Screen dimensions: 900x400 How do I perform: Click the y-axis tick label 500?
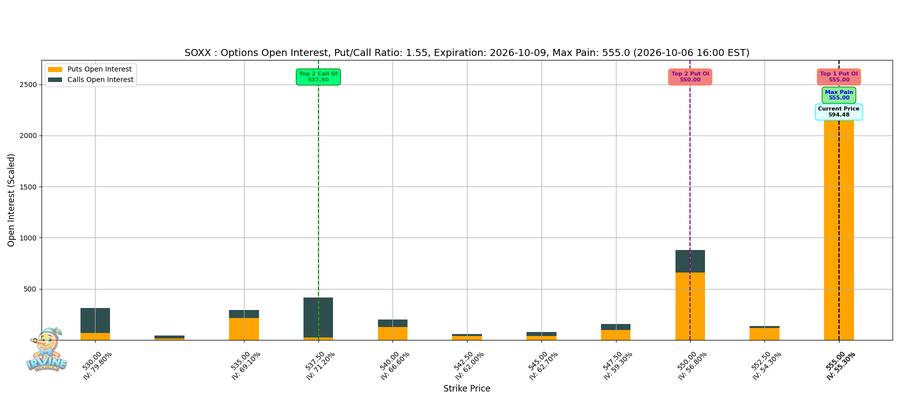pos(31,289)
